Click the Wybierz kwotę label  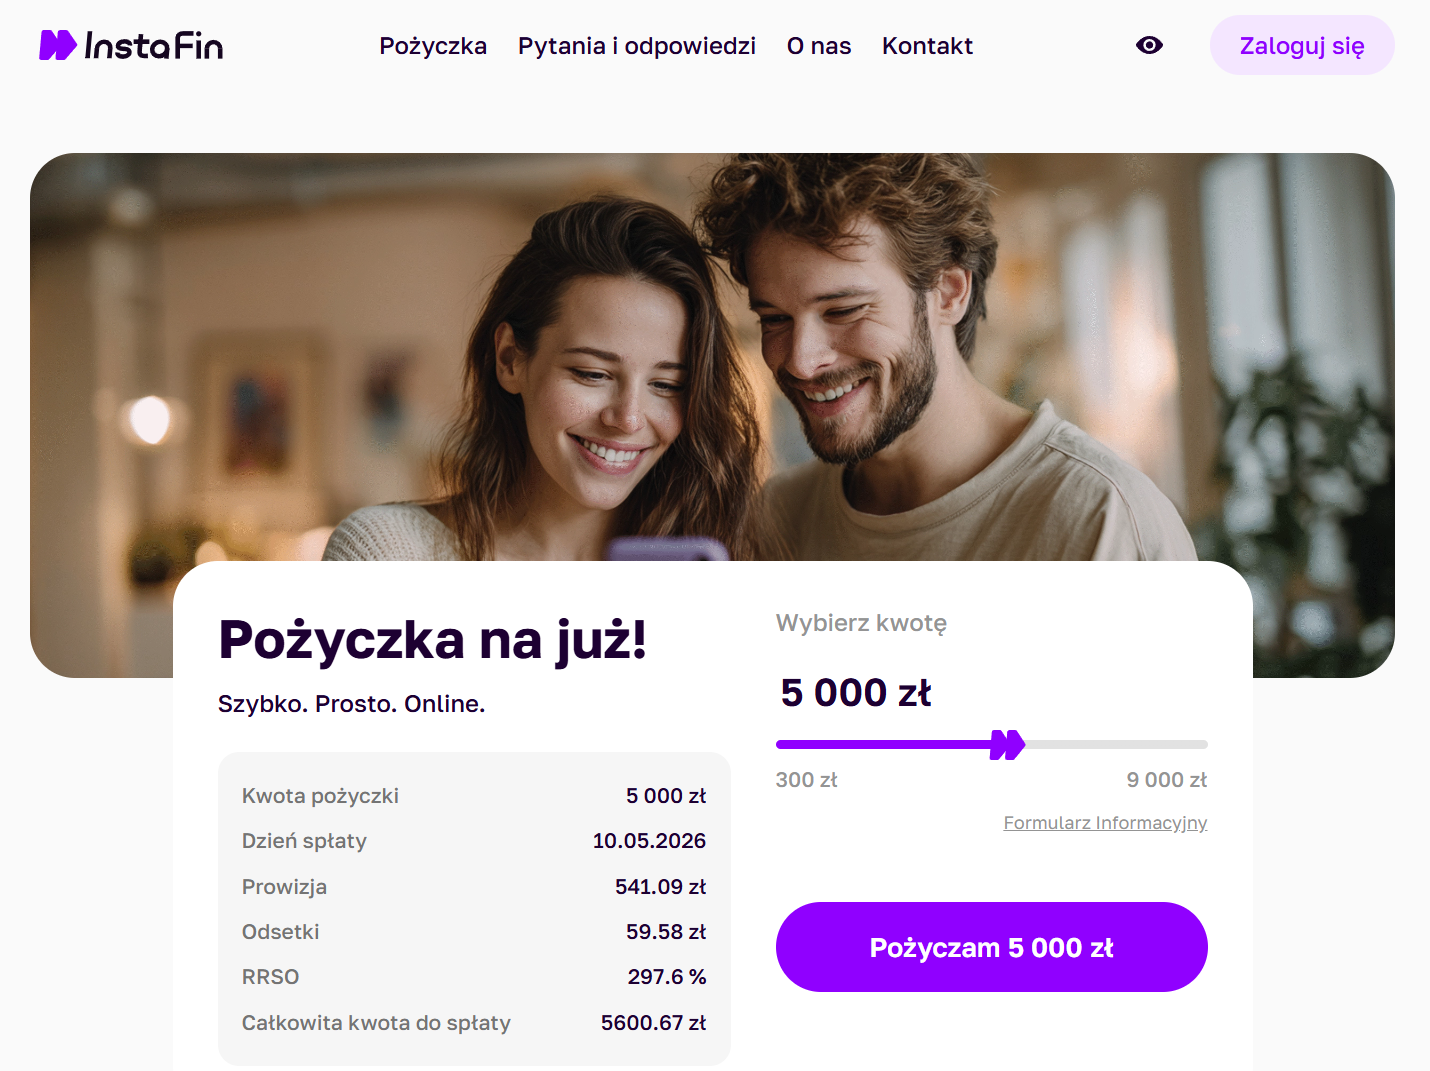click(x=861, y=623)
